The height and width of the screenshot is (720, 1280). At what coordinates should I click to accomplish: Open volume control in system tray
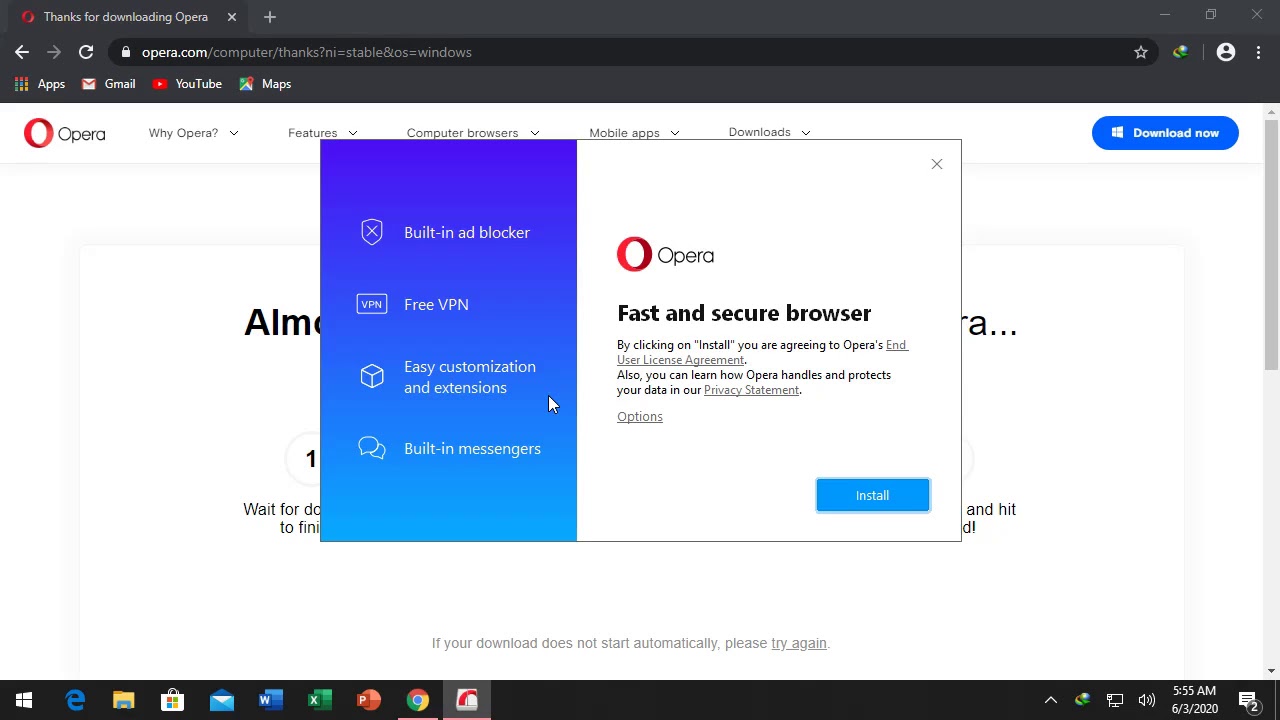pyautogui.click(x=1147, y=700)
